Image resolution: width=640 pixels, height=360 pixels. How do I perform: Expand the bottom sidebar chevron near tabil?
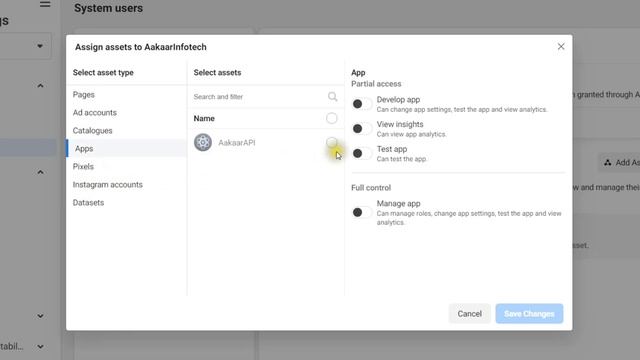click(x=40, y=347)
